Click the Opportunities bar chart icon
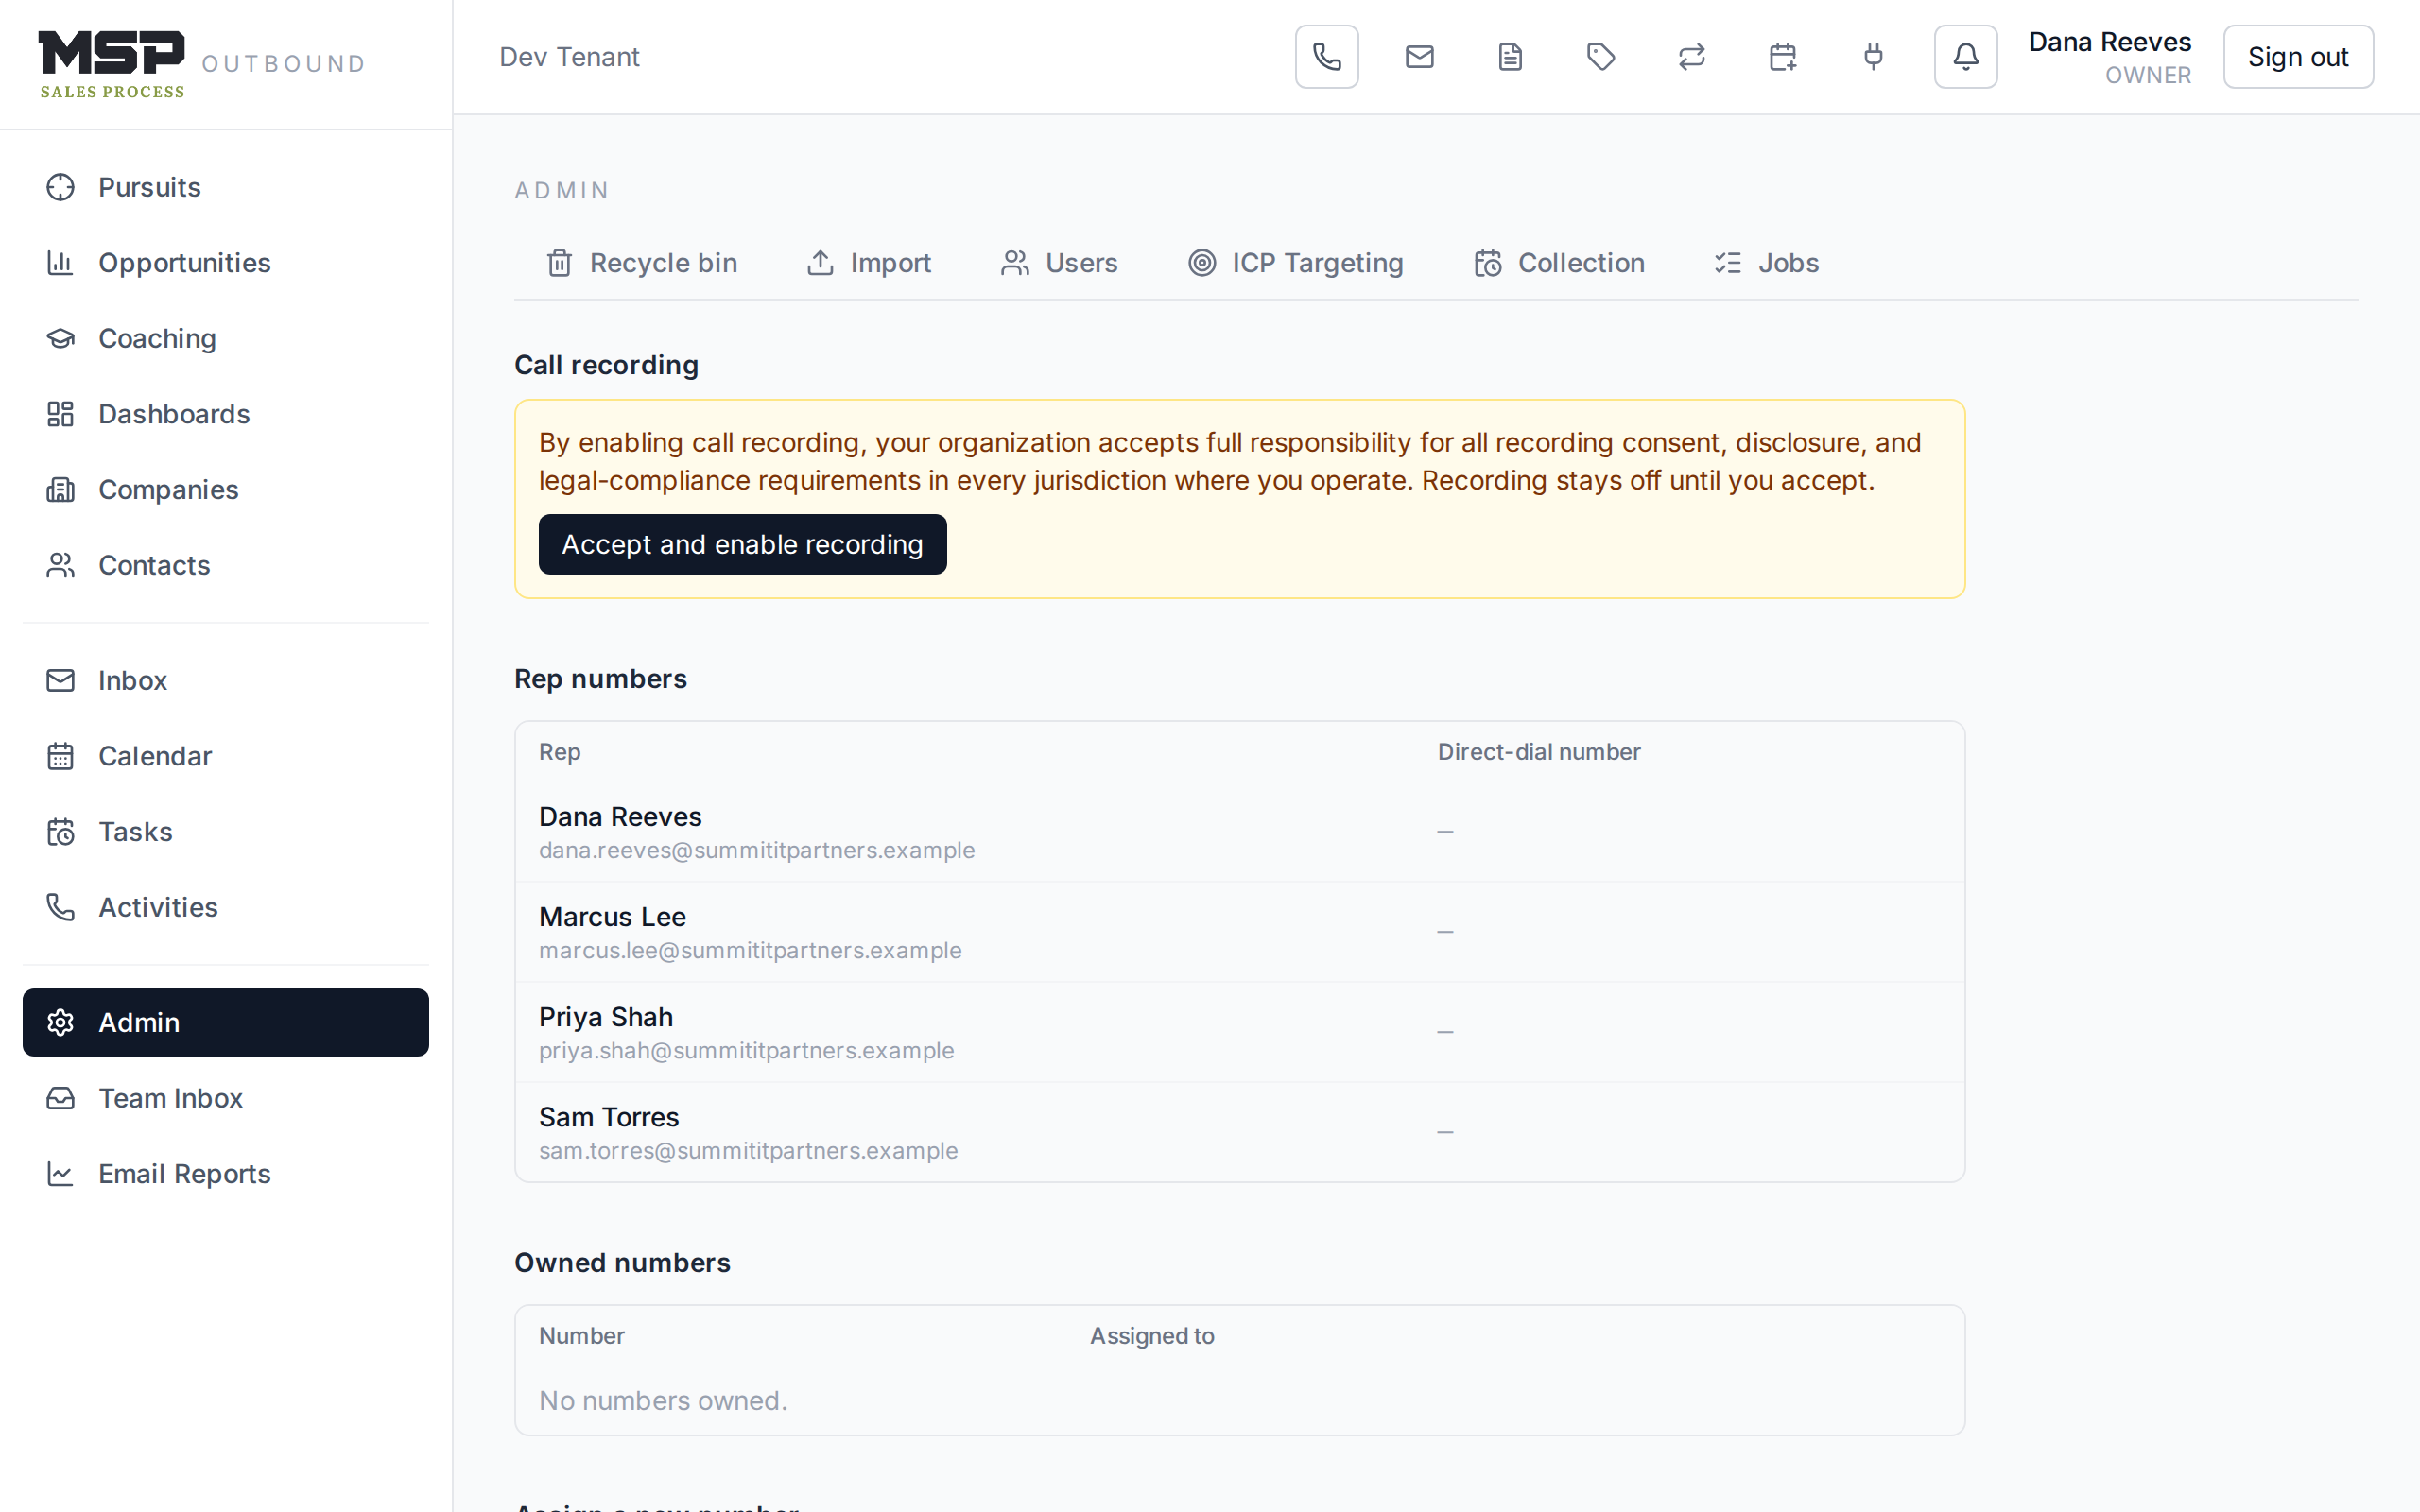 tap(61, 263)
